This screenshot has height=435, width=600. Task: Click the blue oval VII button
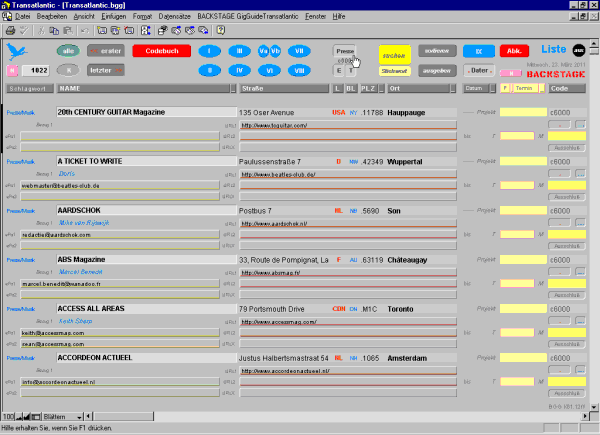coord(299,51)
